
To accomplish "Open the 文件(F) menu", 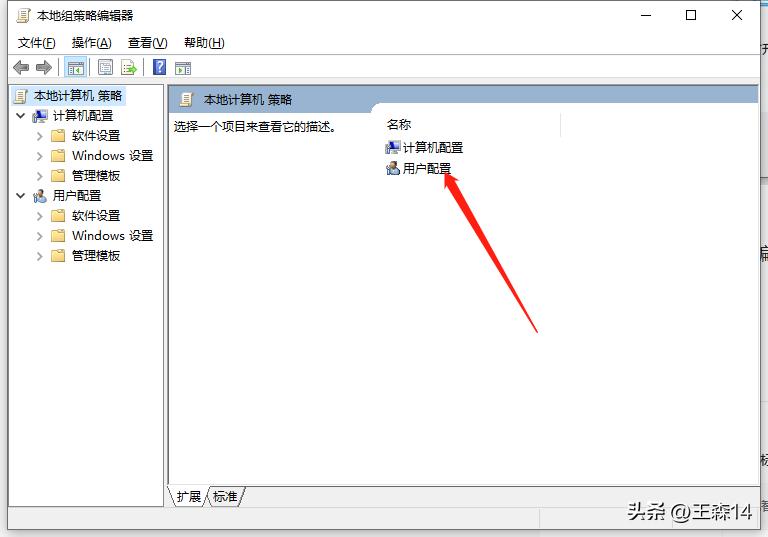I will pyautogui.click(x=37, y=43).
